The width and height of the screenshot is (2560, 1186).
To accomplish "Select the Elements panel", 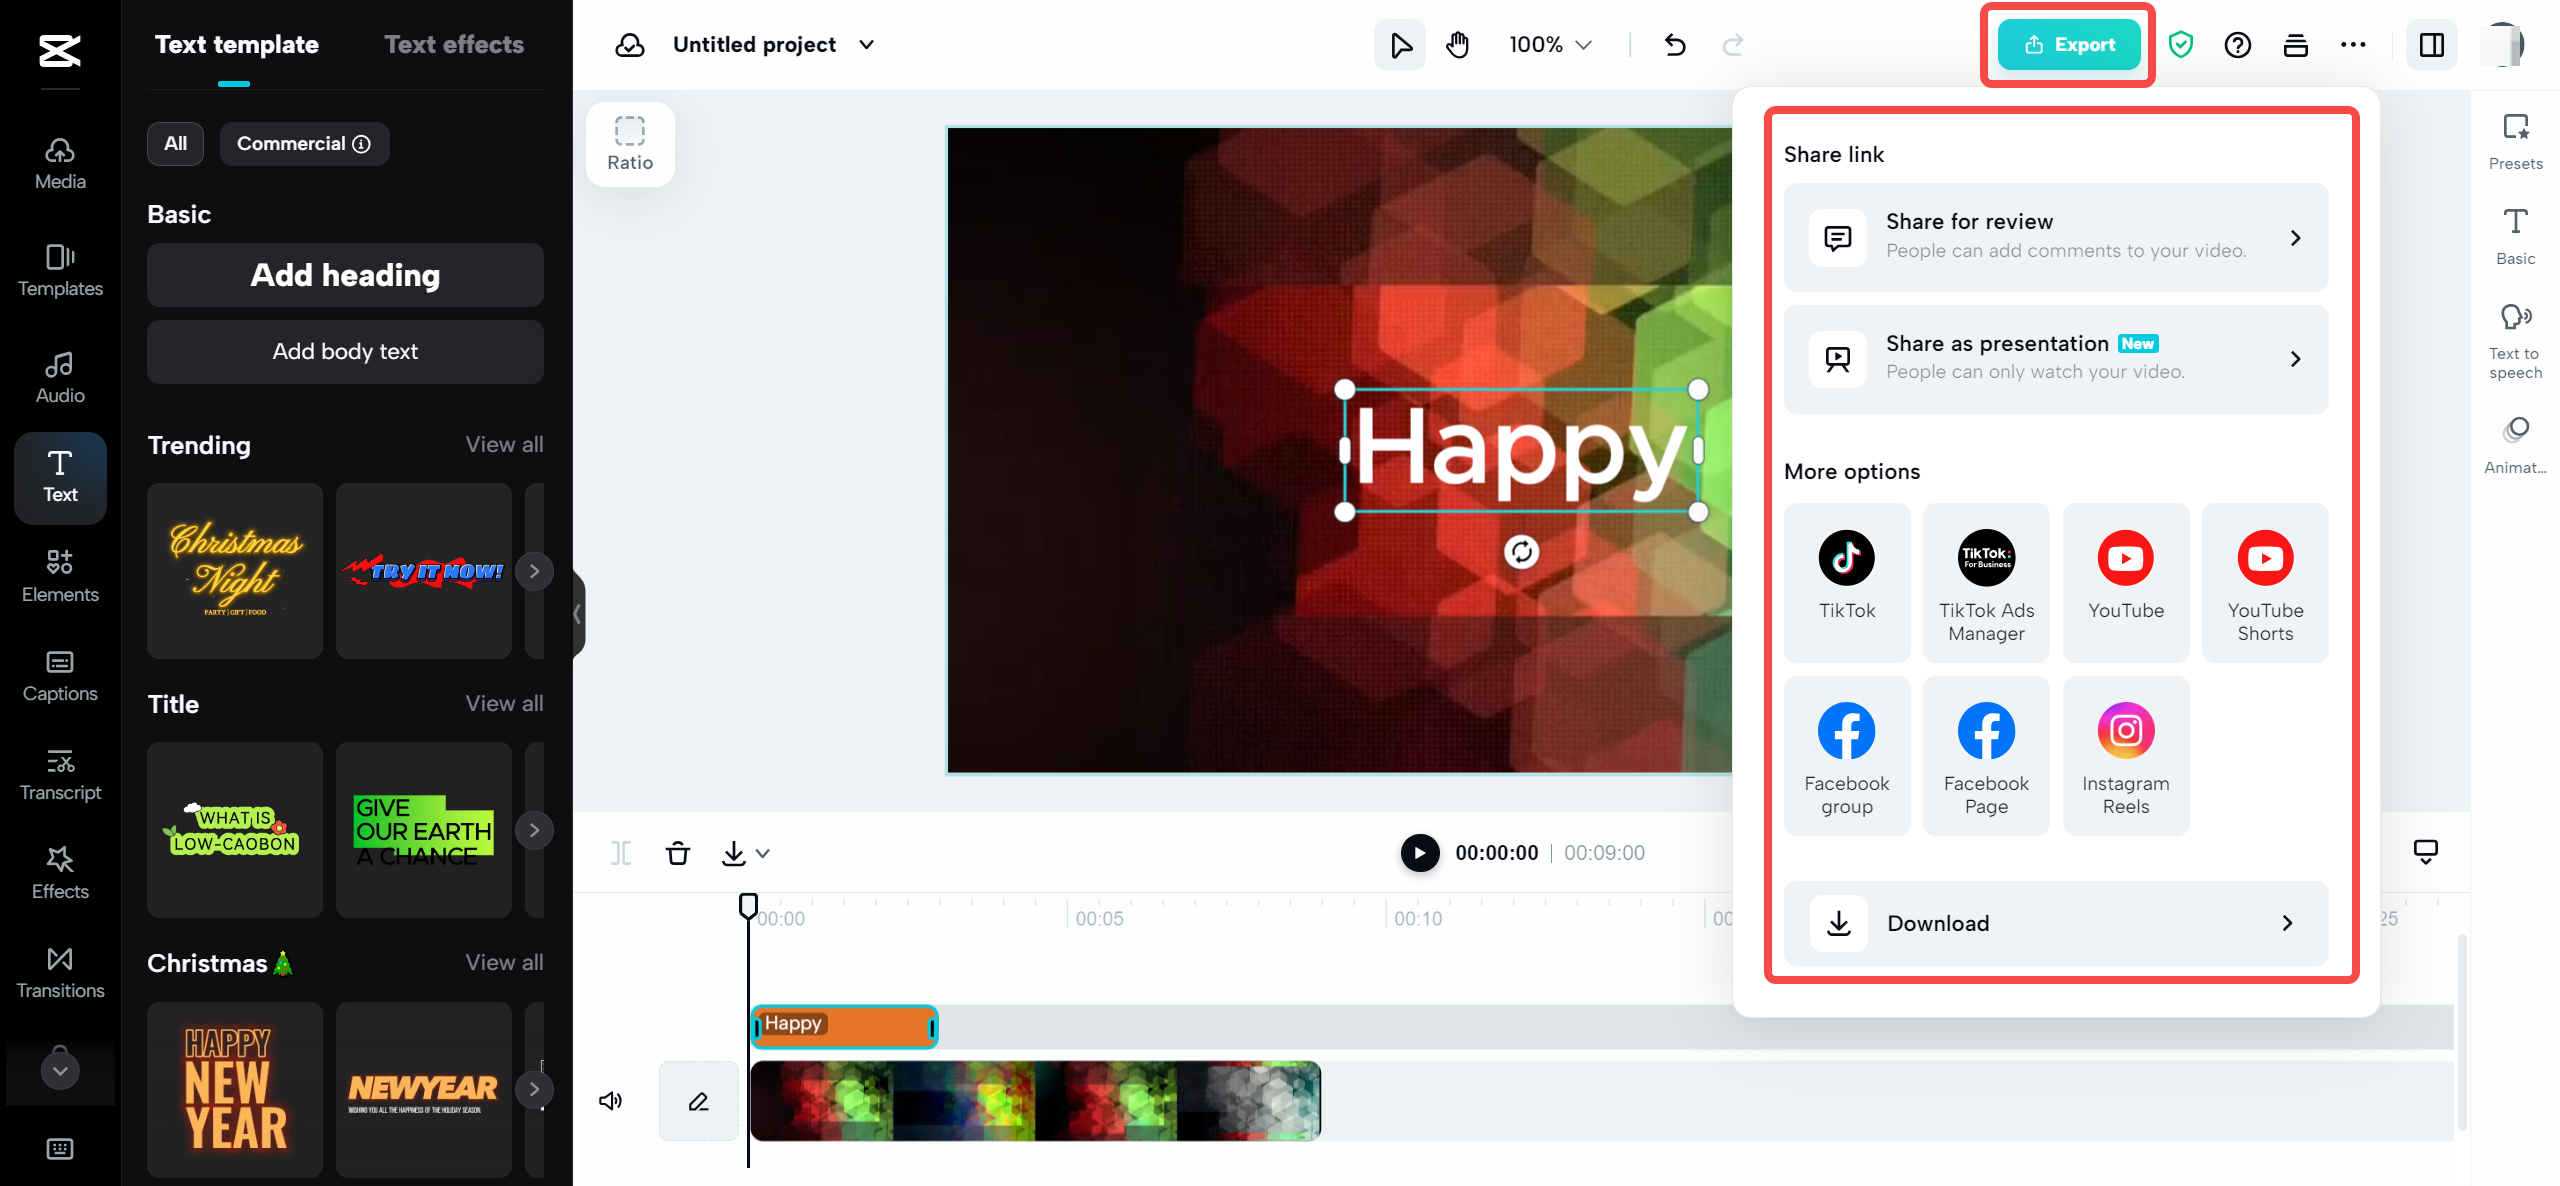I will point(59,575).
